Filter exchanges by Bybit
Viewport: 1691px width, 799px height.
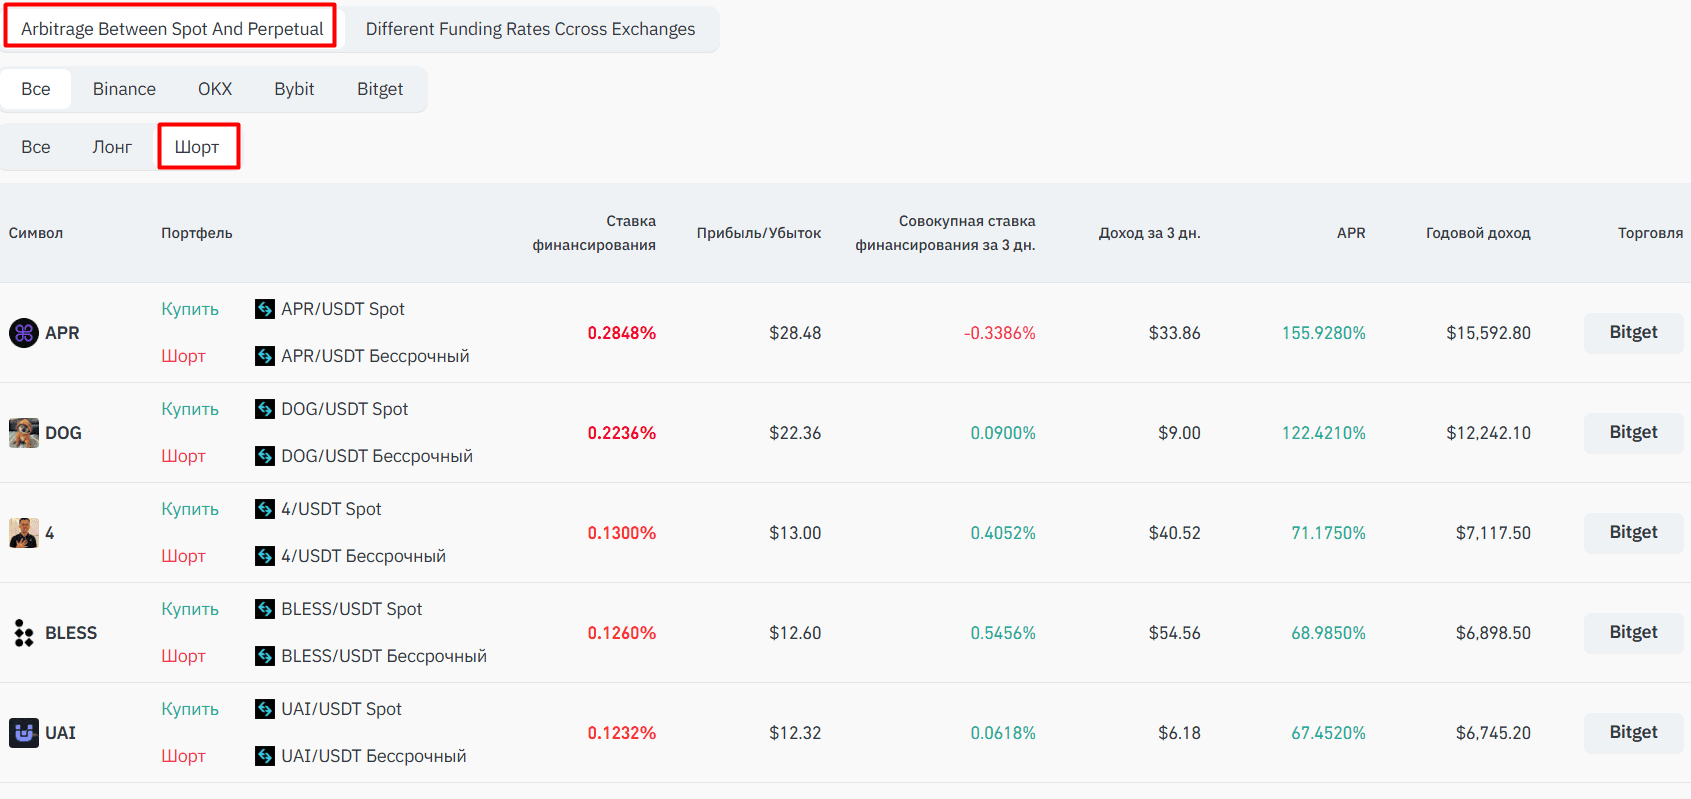[x=294, y=89]
